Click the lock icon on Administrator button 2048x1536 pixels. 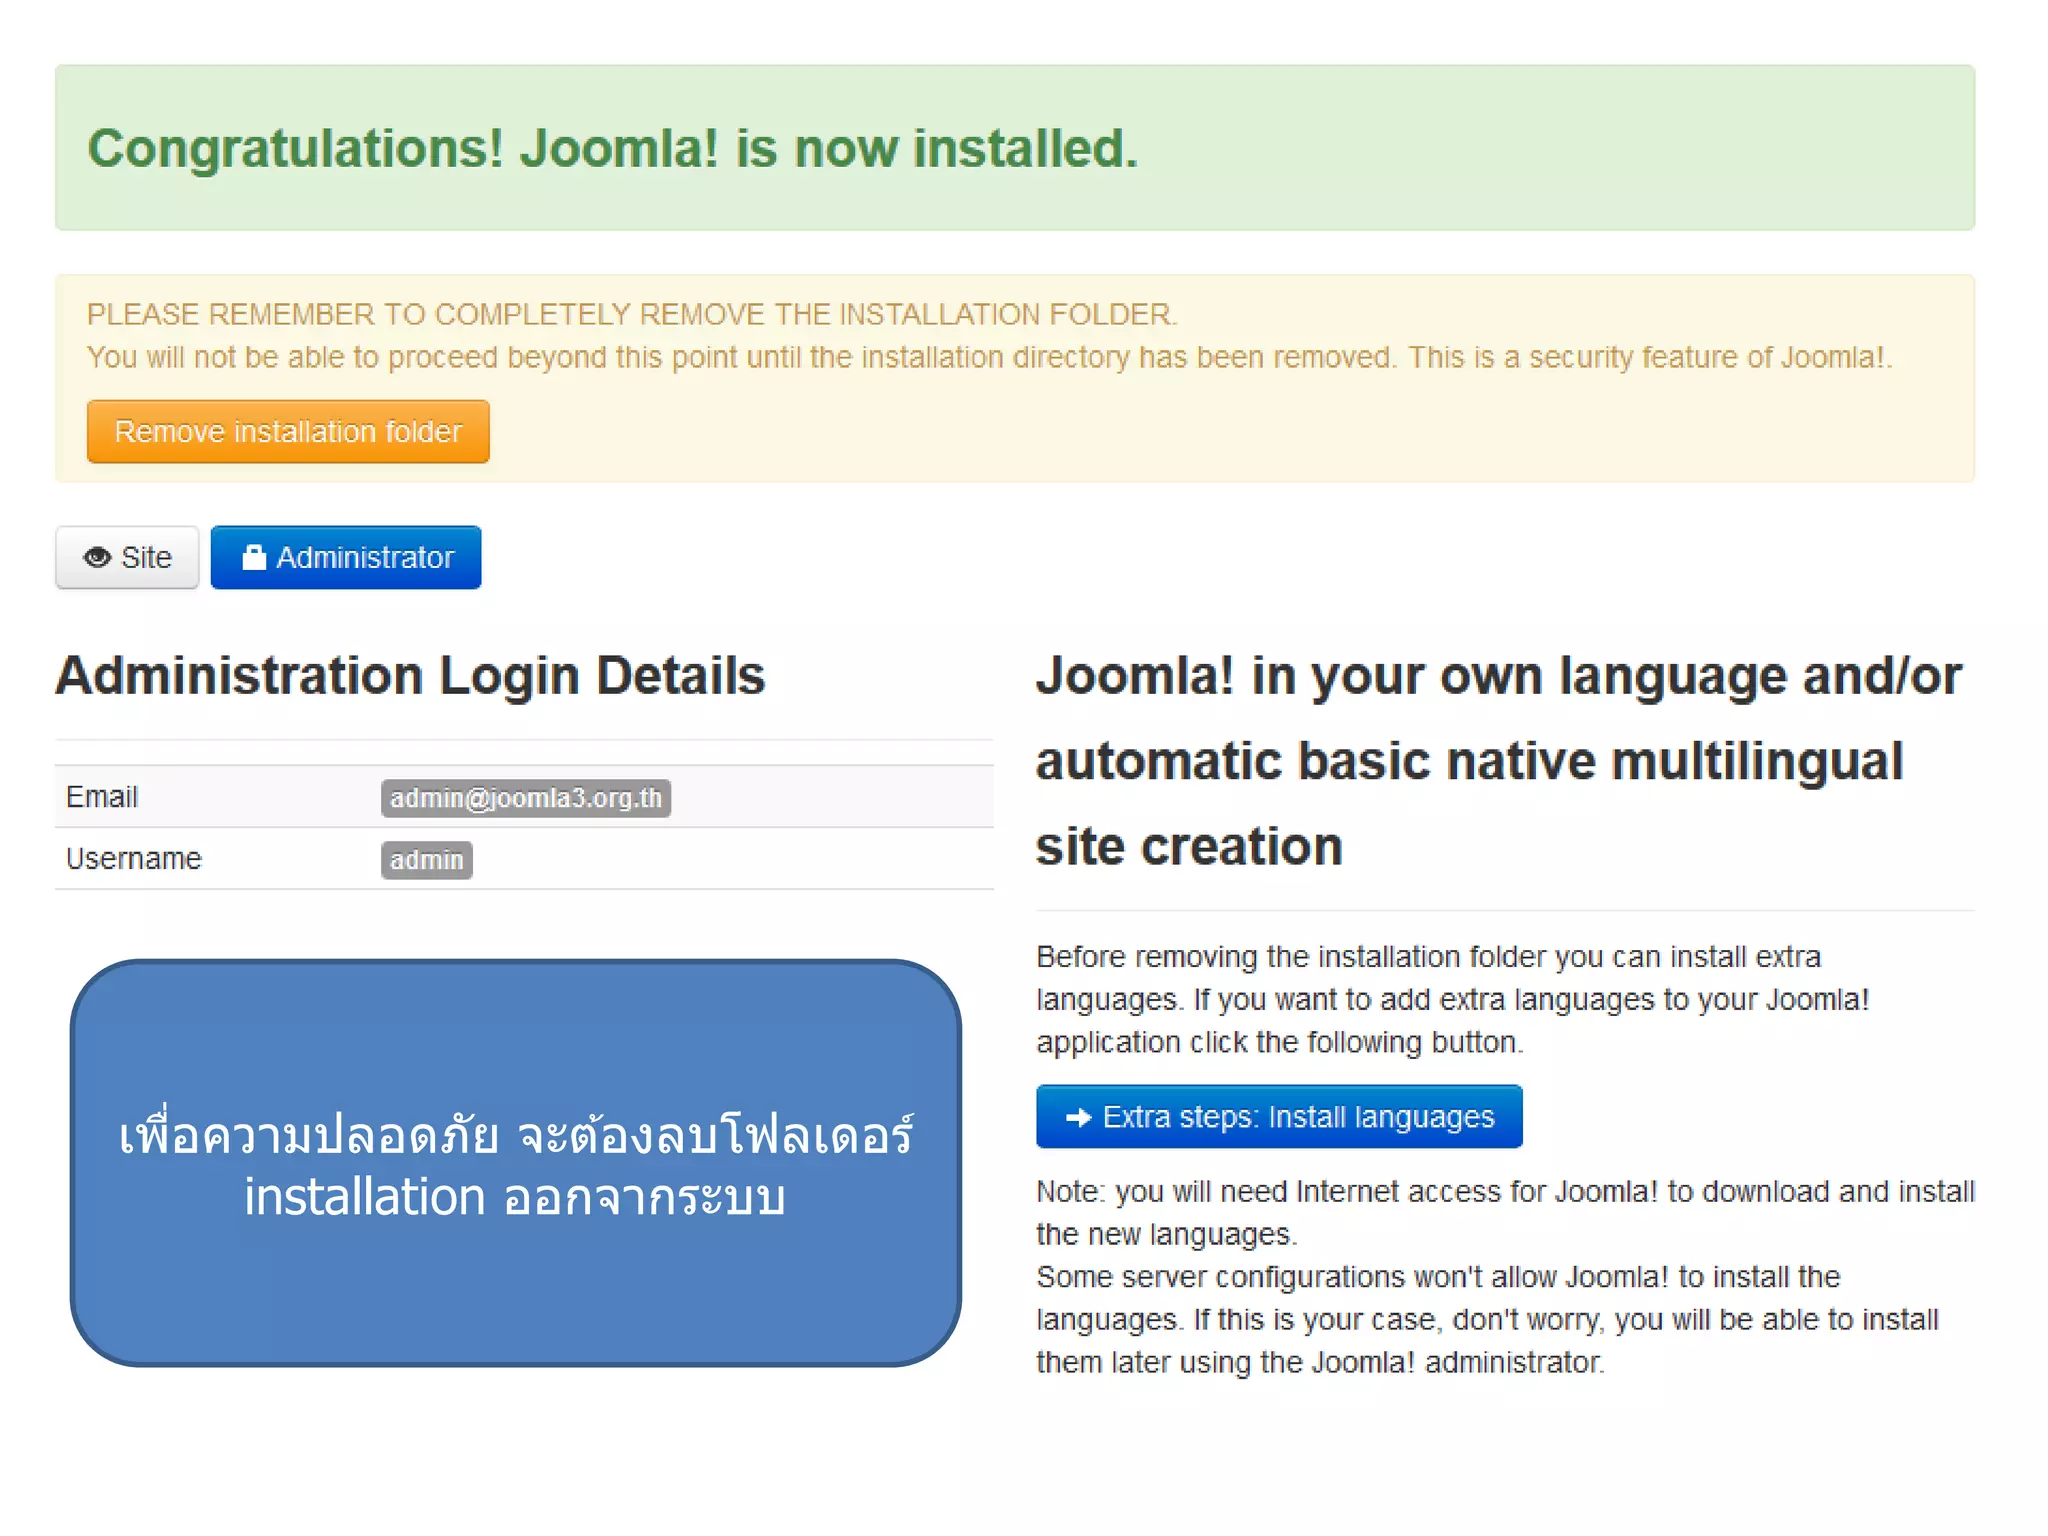254,557
